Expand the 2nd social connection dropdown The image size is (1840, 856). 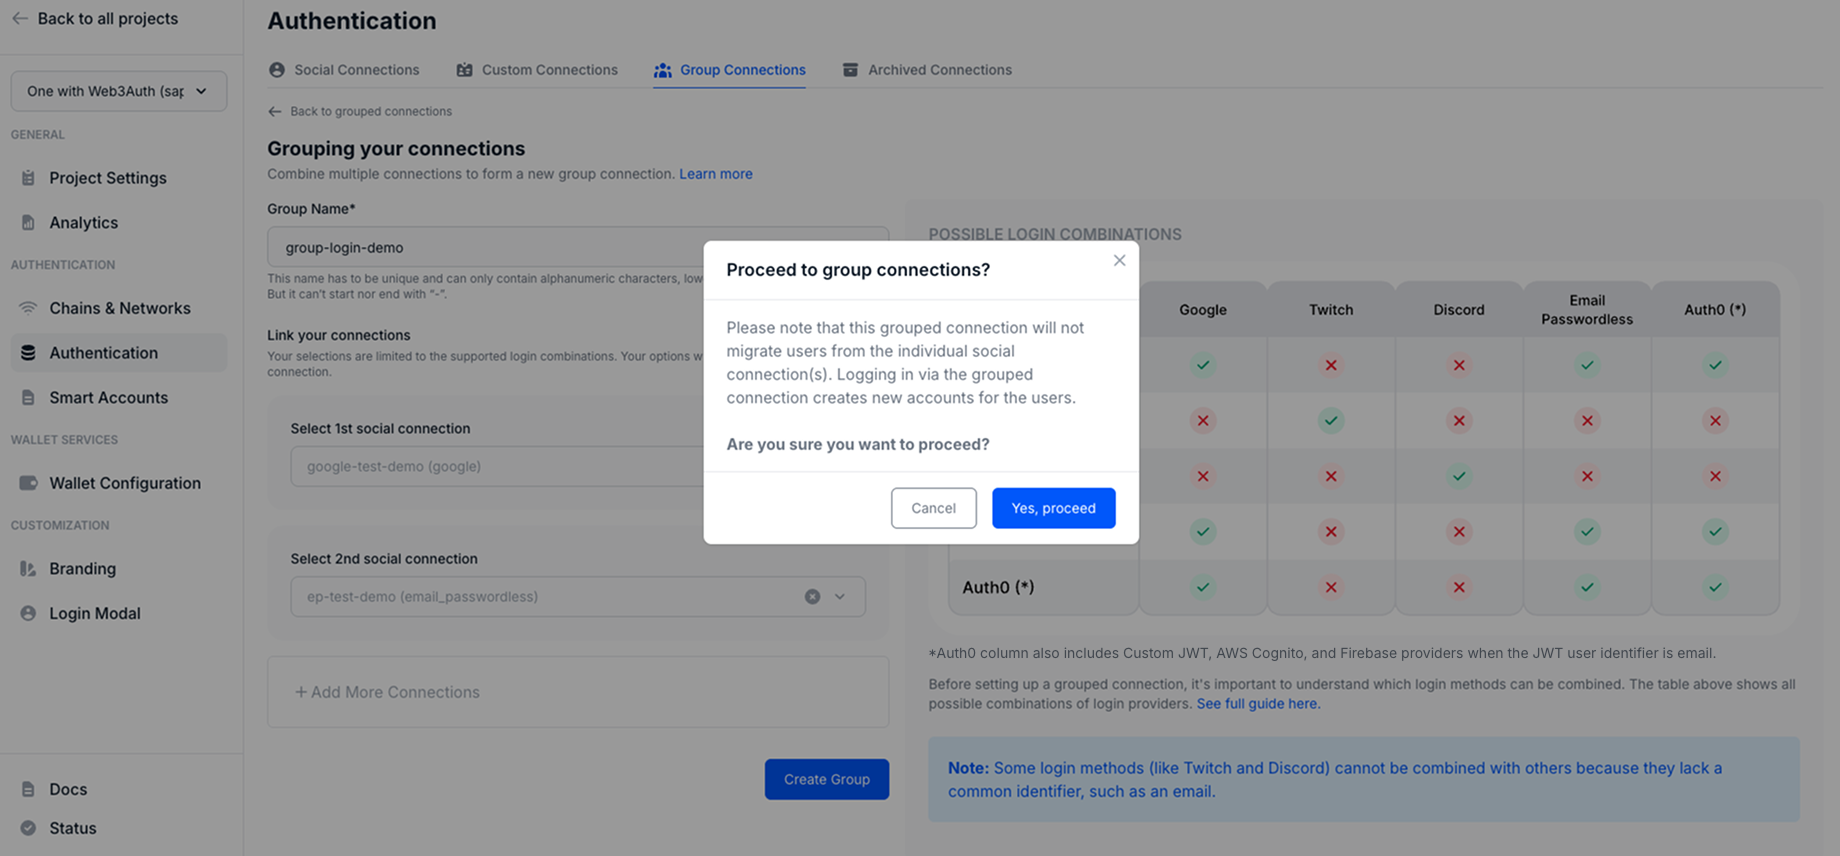(x=840, y=597)
